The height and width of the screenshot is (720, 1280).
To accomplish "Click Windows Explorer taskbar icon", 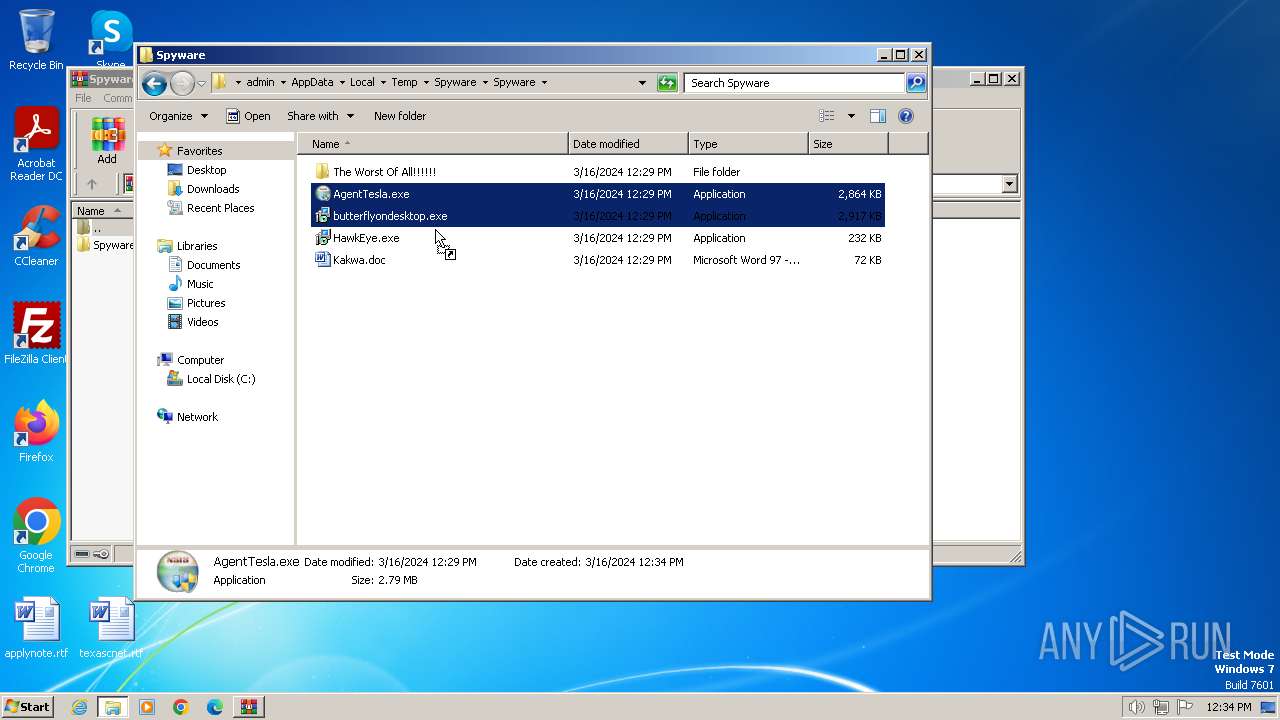I will click(113, 707).
